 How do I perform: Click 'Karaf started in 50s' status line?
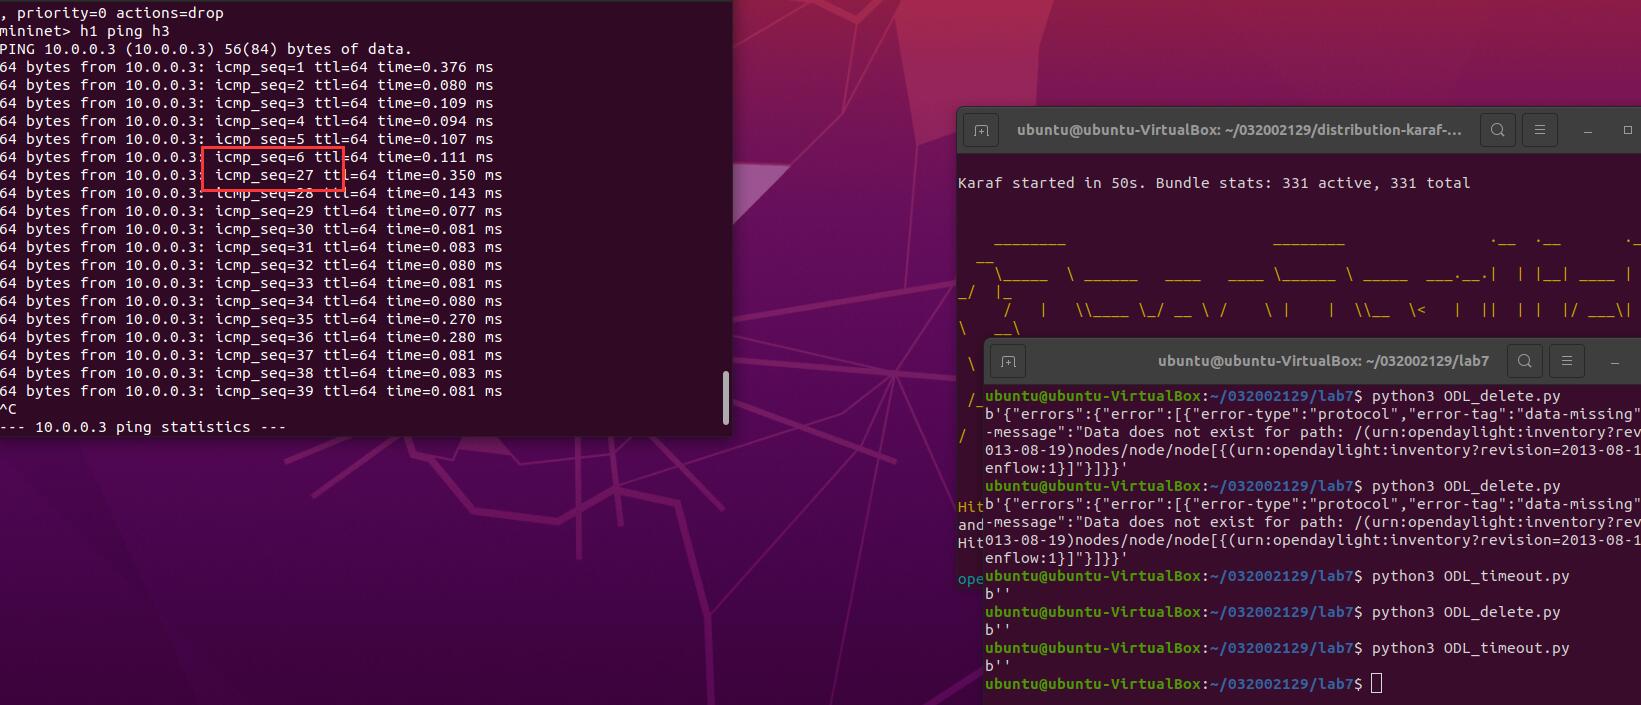(x=1214, y=183)
